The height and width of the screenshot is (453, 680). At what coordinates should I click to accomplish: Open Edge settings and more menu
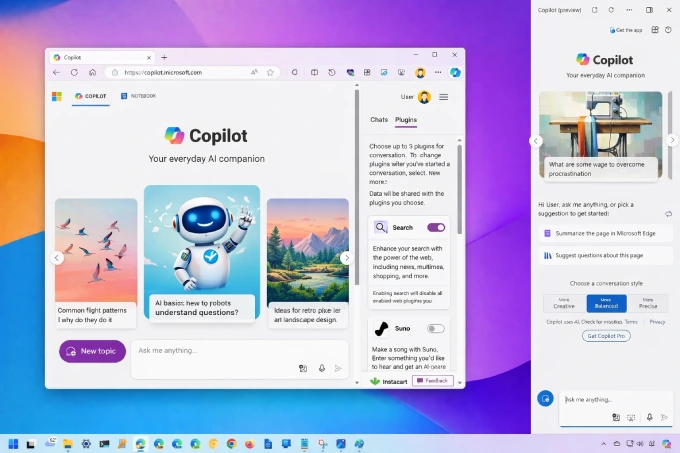[x=438, y=72]
